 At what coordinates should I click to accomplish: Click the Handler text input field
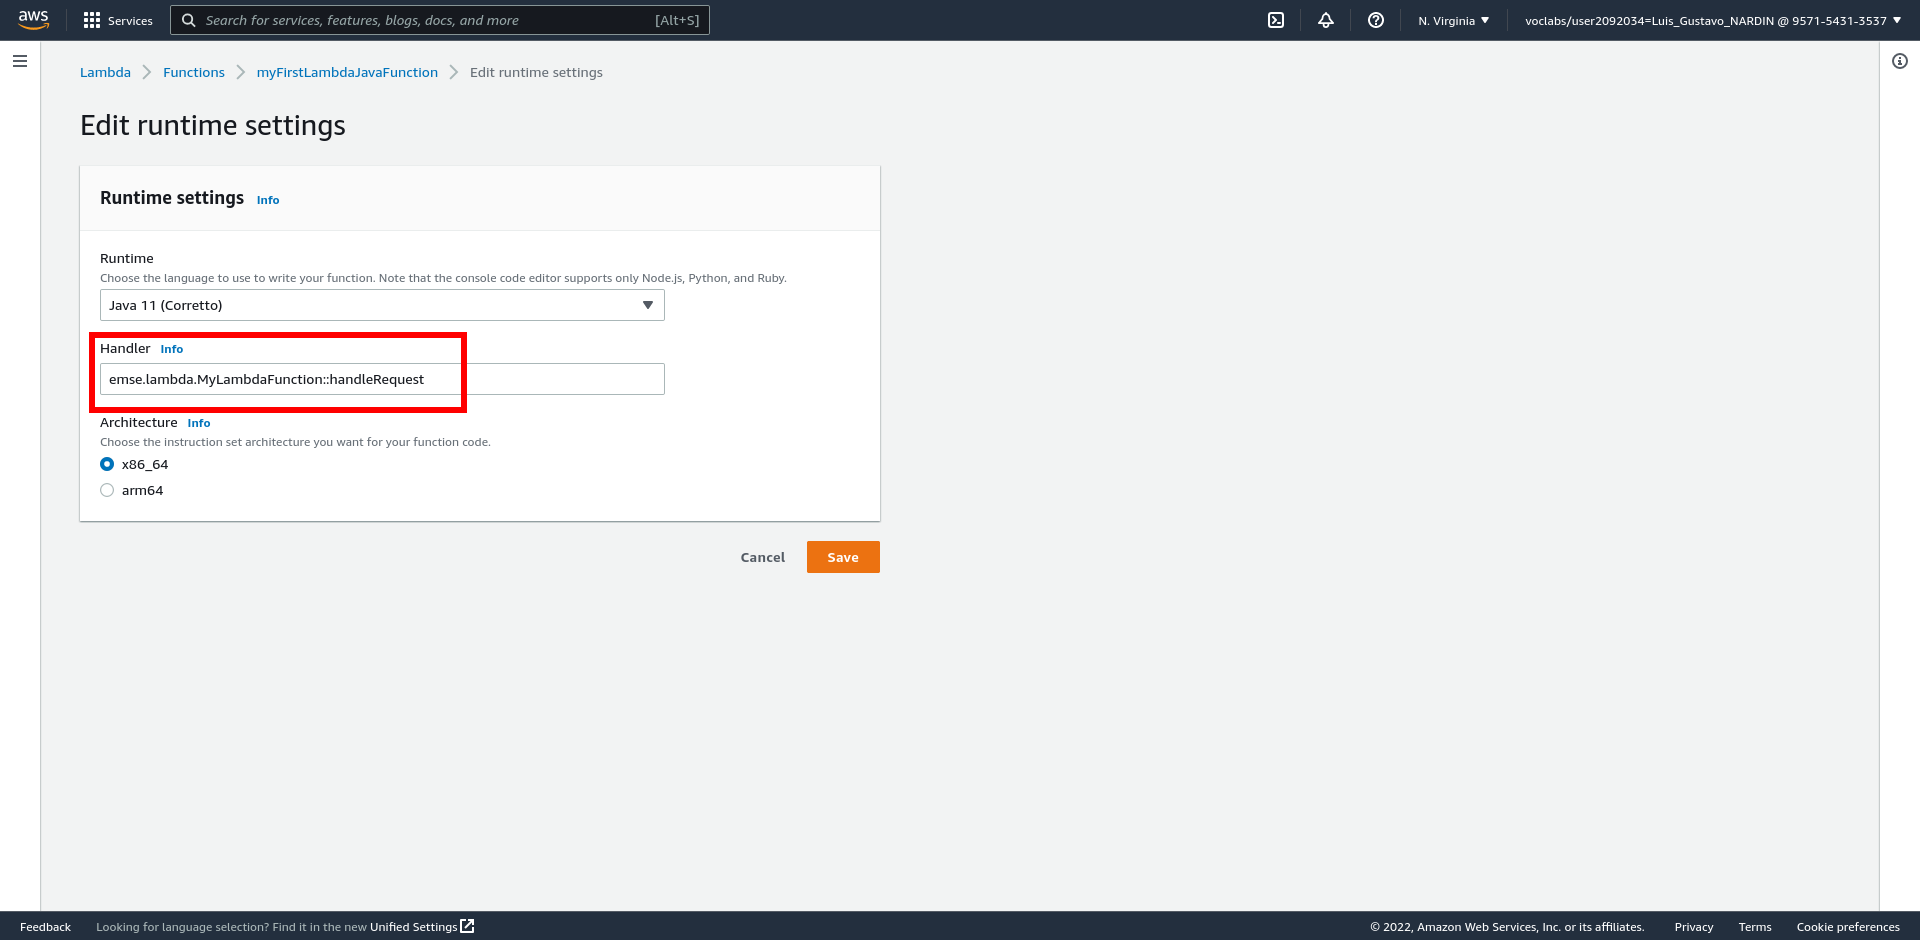coord(382,379)
